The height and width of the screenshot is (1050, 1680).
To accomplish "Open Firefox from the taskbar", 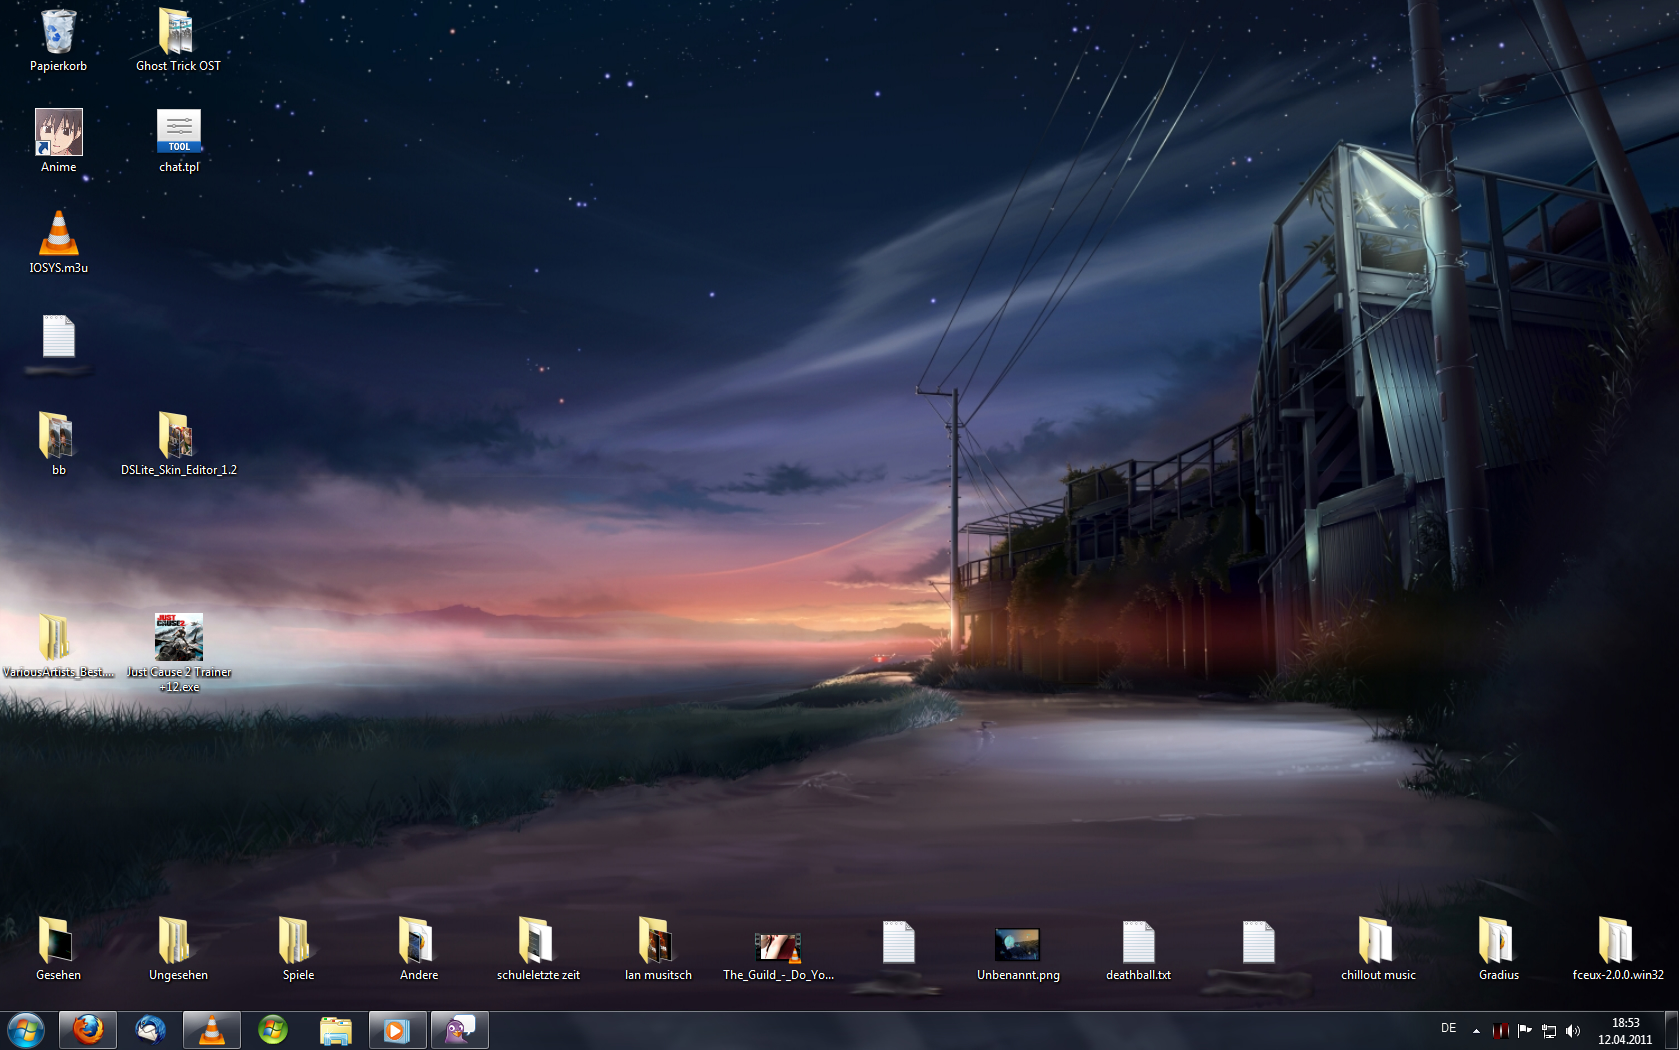I will click(88, 1029).
